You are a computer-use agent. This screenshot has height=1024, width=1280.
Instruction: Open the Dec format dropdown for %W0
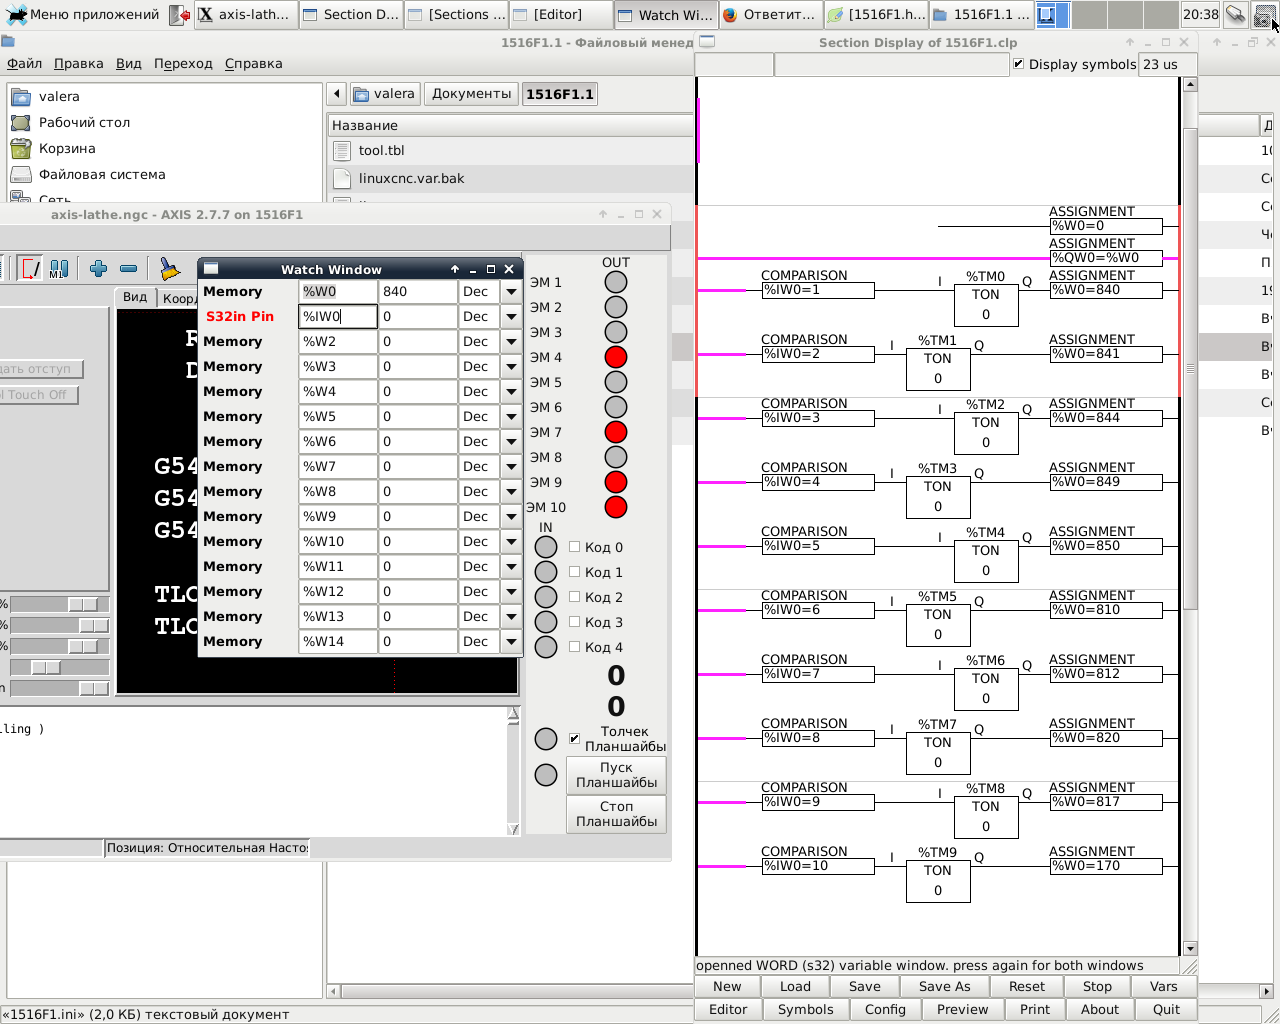click(511, 291)
